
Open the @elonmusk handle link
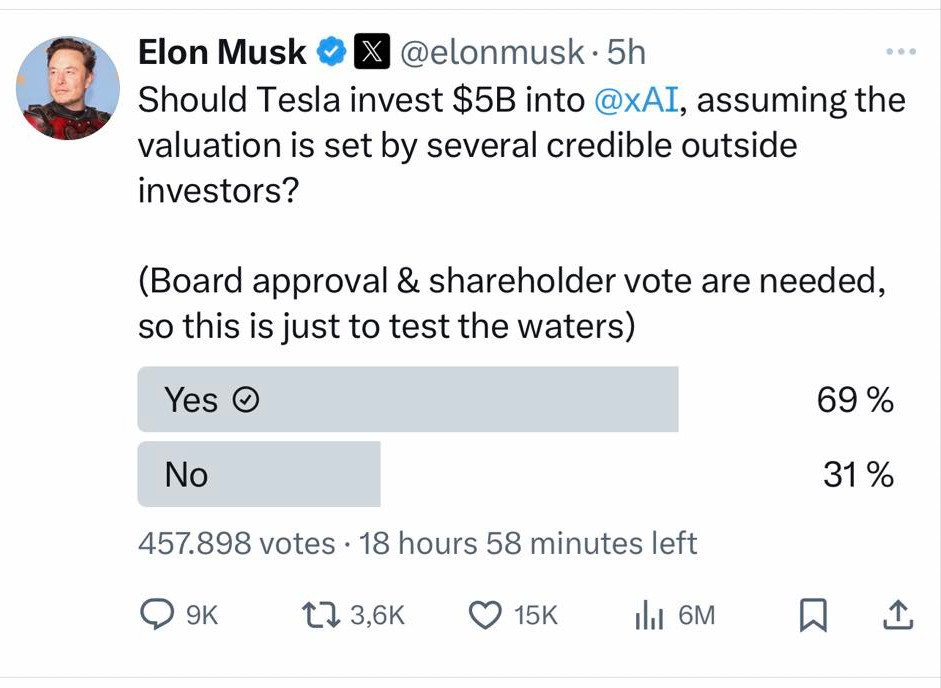point(490,52)
